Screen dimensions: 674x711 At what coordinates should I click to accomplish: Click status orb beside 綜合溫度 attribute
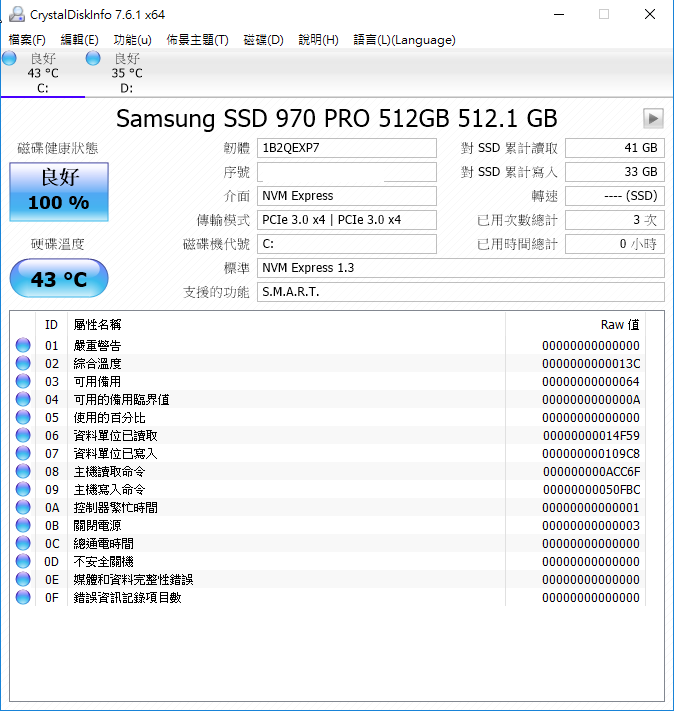click(x=23, y=364)
